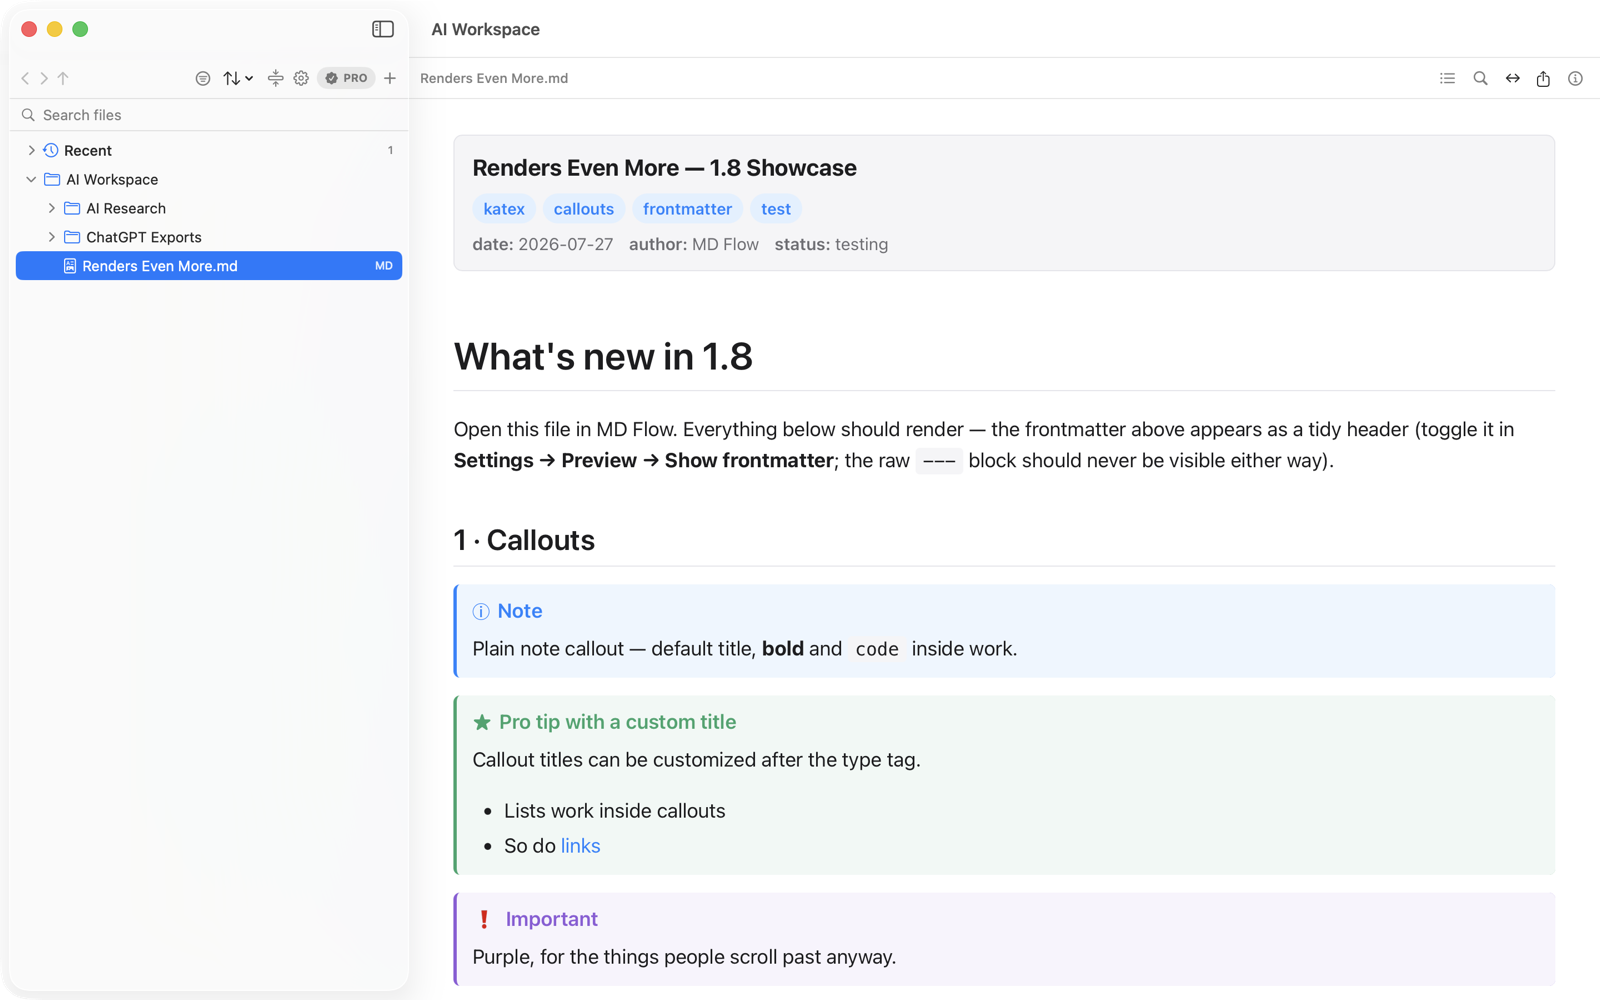This screenshot has width=1600, height=1000.
Task: Toggle content width arrows icon
Action: click(1512, 78)
